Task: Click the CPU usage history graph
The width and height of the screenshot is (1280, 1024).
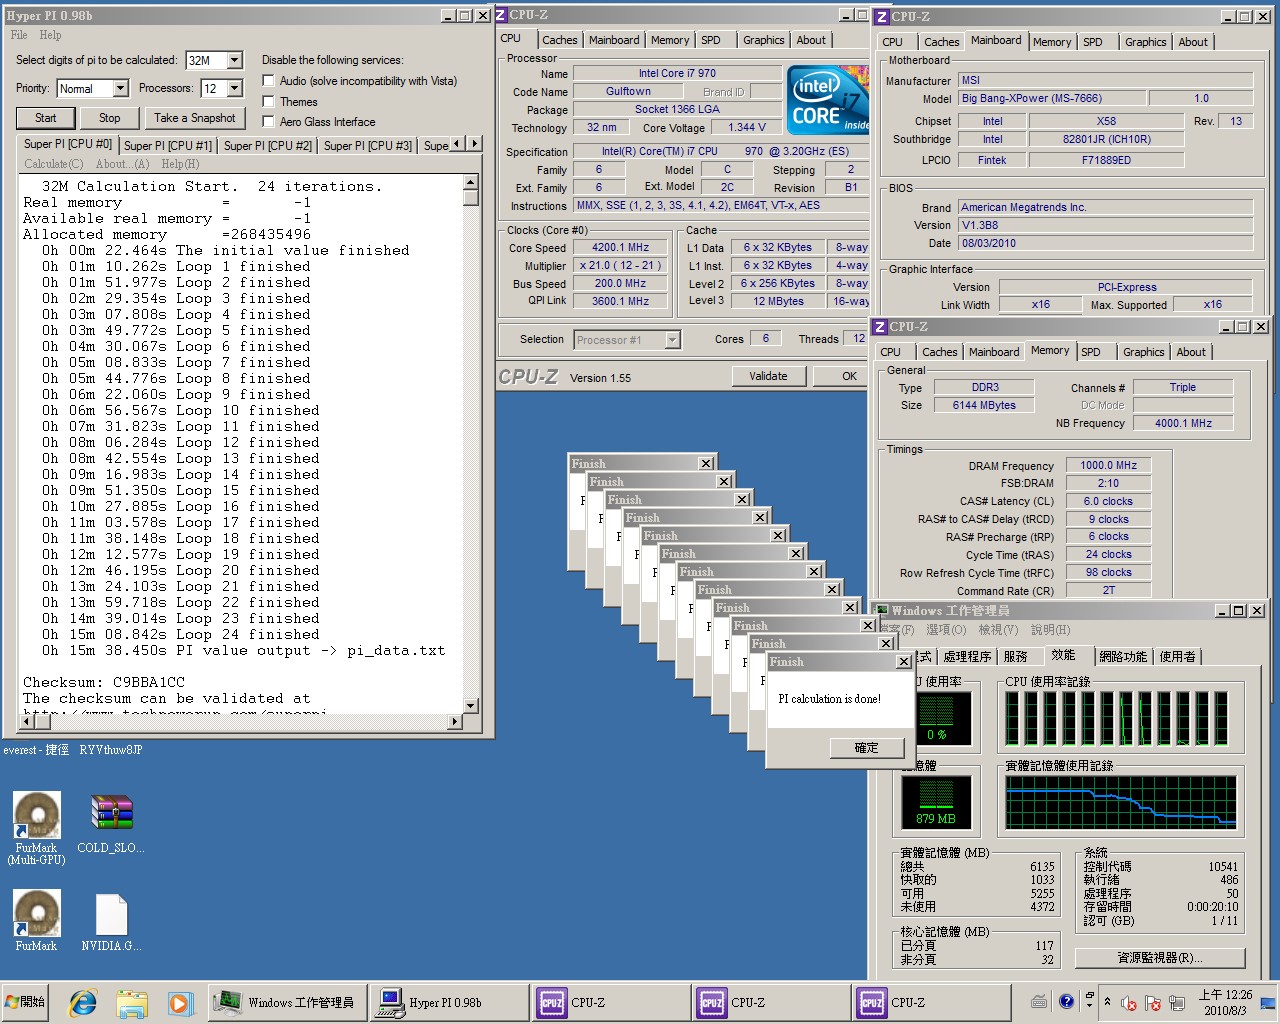Action: point(1122,718)
